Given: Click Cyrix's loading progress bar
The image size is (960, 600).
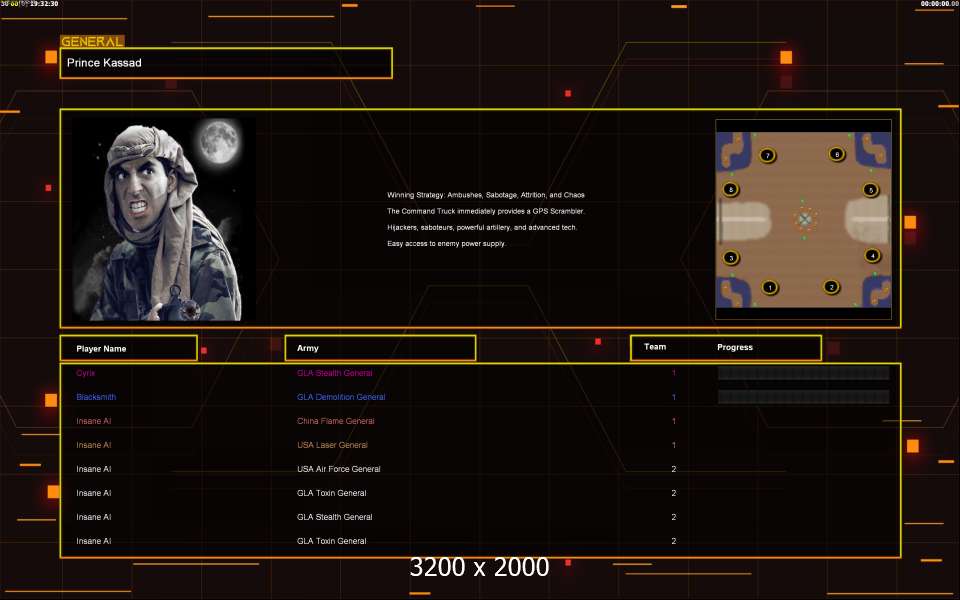Looking at the screenshot, I should tap(803, 373).
